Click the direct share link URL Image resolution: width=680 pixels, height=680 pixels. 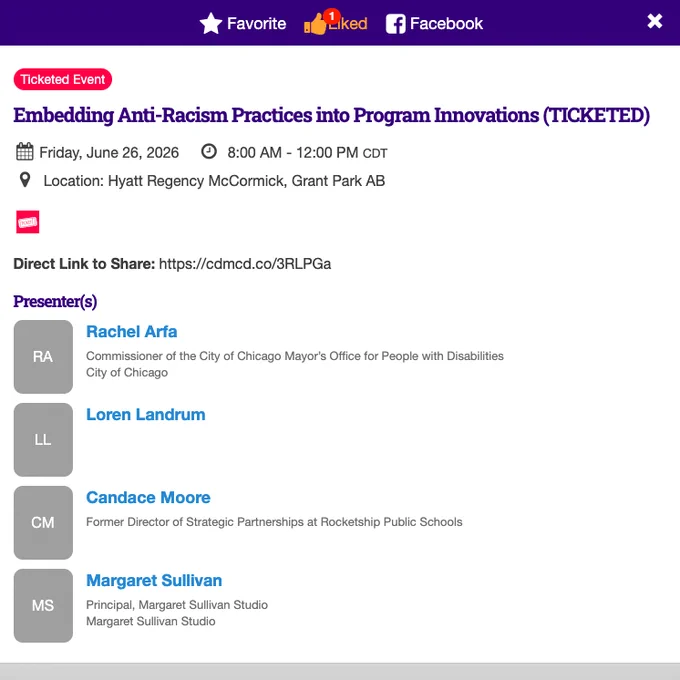click(x=245, y=264)
